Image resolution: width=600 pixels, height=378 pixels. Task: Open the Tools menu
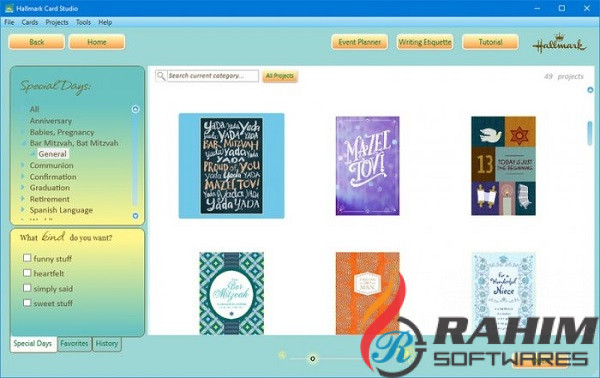[x=83, y=22]
